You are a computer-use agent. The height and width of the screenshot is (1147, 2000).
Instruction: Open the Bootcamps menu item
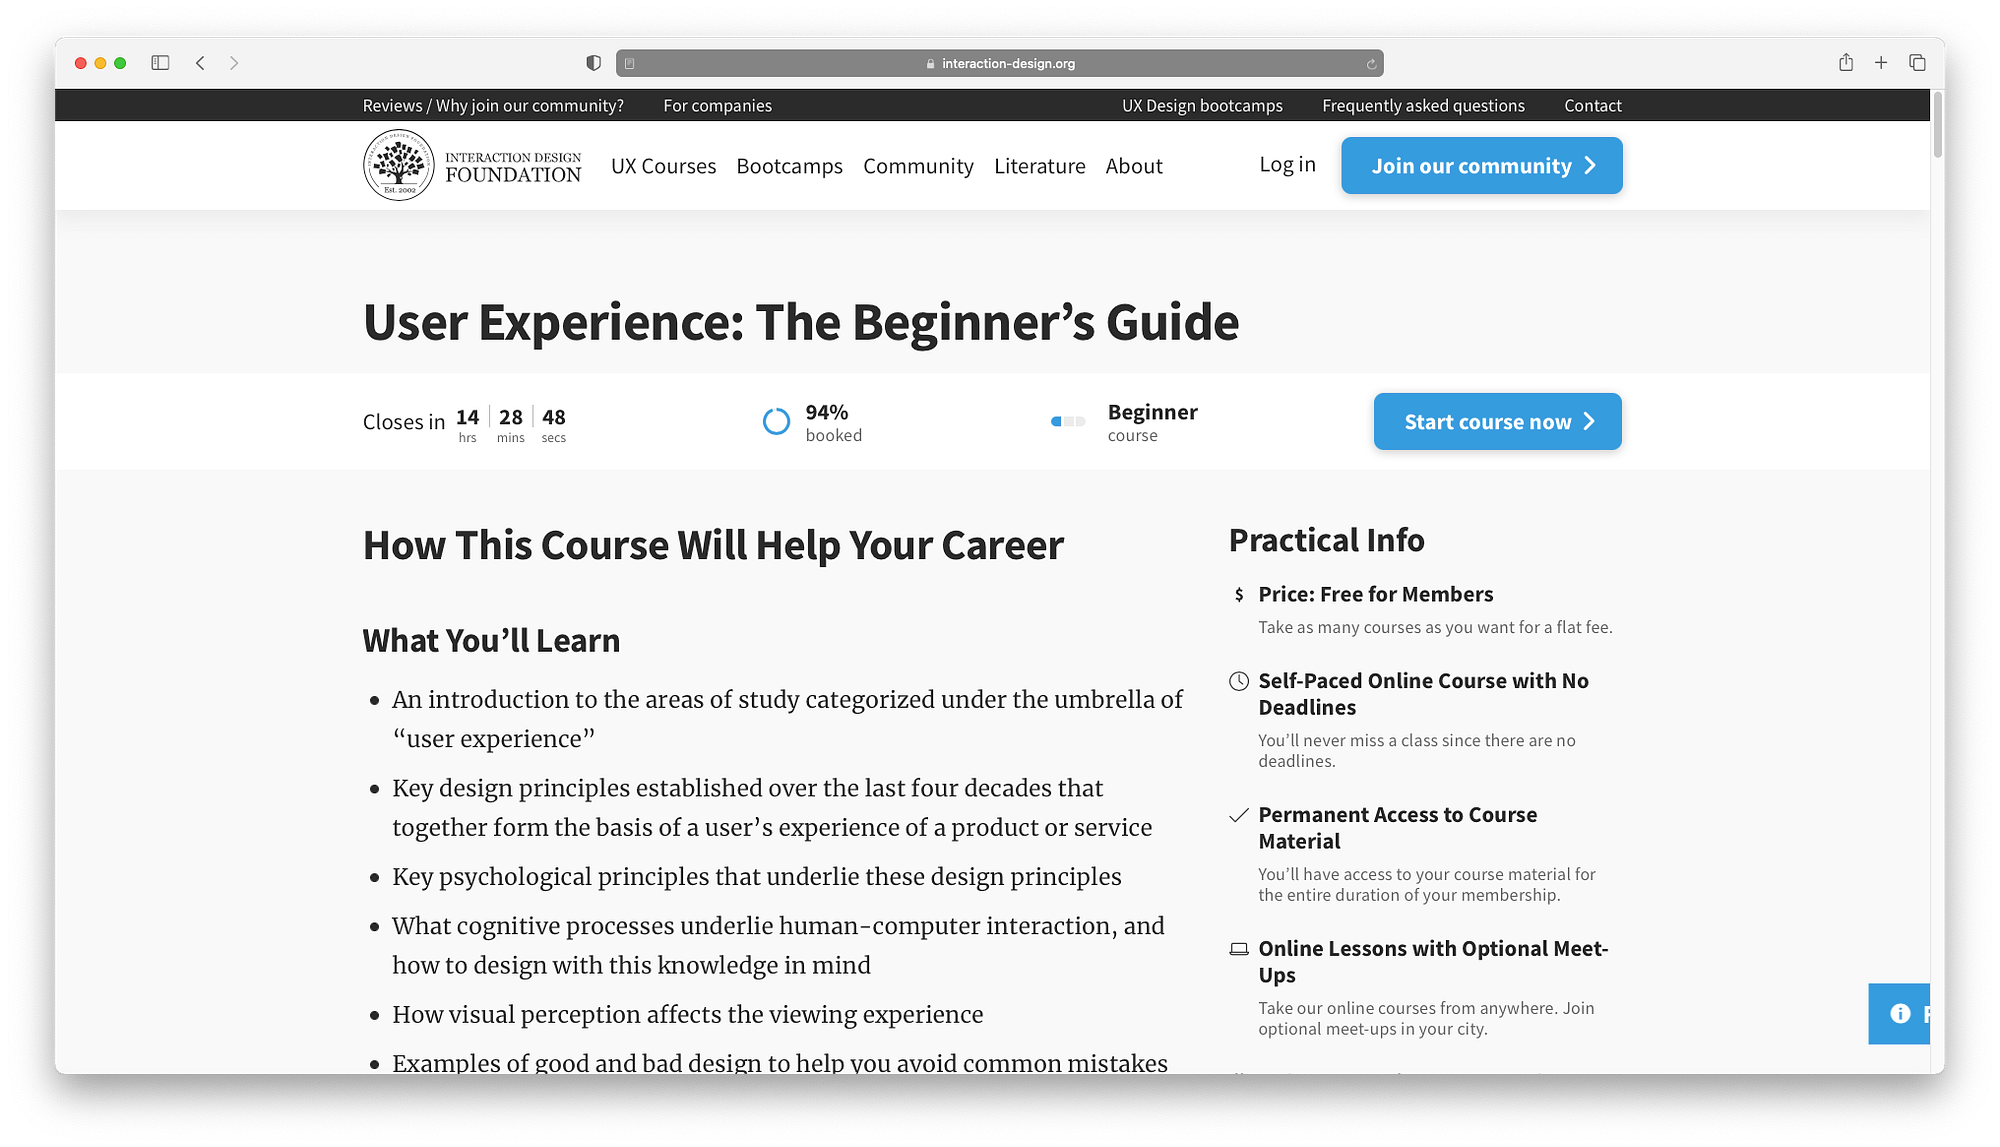click(x=788, y=165)
